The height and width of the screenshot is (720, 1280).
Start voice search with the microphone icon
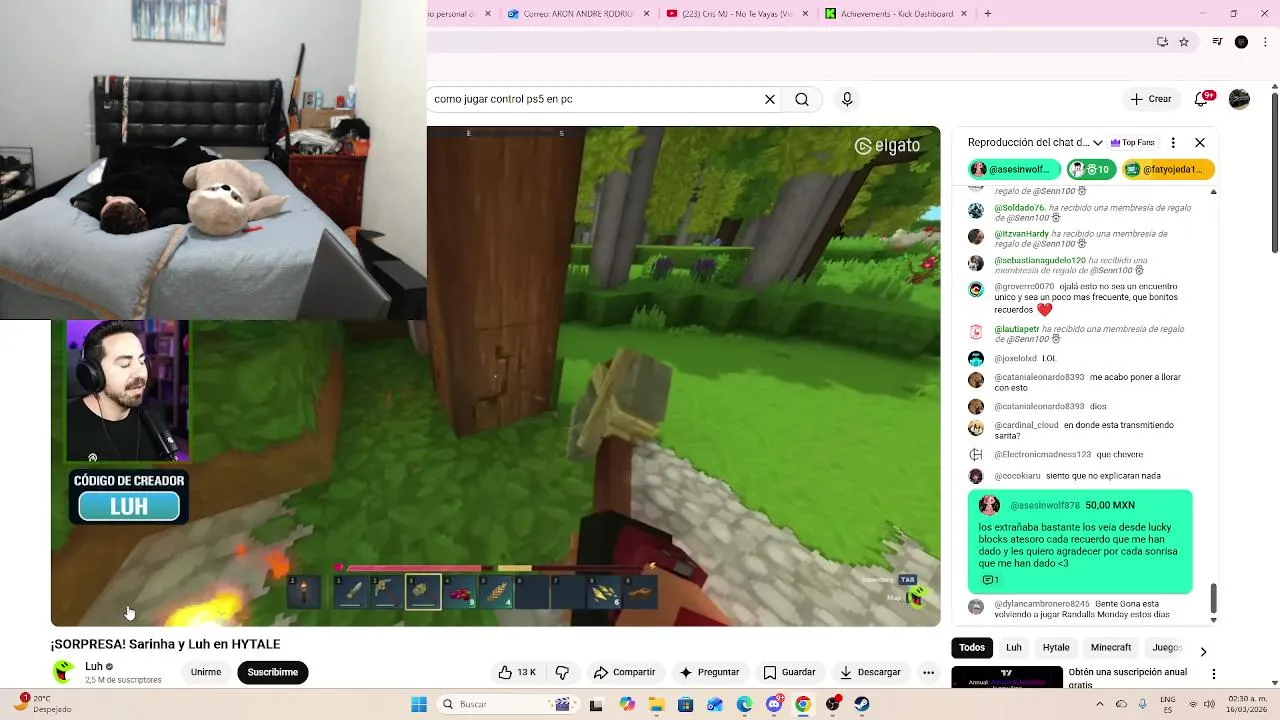click(847, 99)
